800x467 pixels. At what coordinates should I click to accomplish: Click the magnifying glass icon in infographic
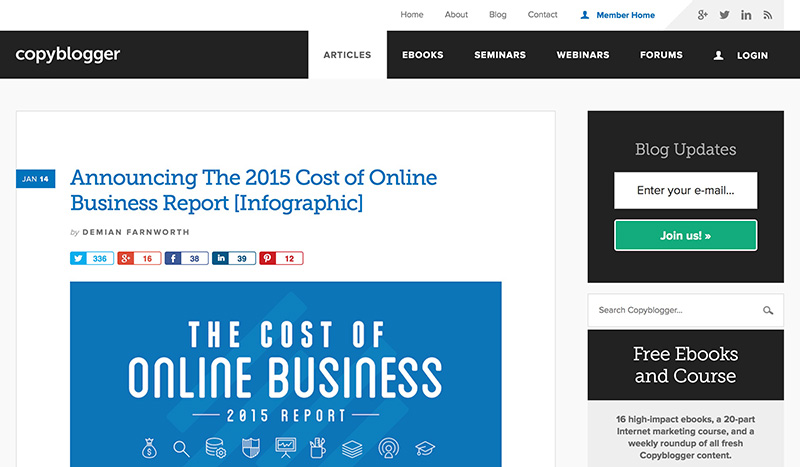[x=181, y=449]
